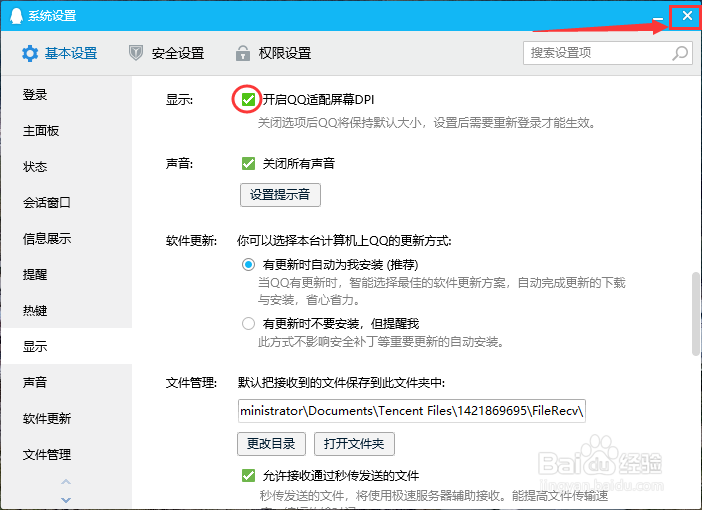Image resolution: width=702 pixels, height=510 pixels.
Task: Click the gear icon beside 基本设置
Action: click(30, 53)
